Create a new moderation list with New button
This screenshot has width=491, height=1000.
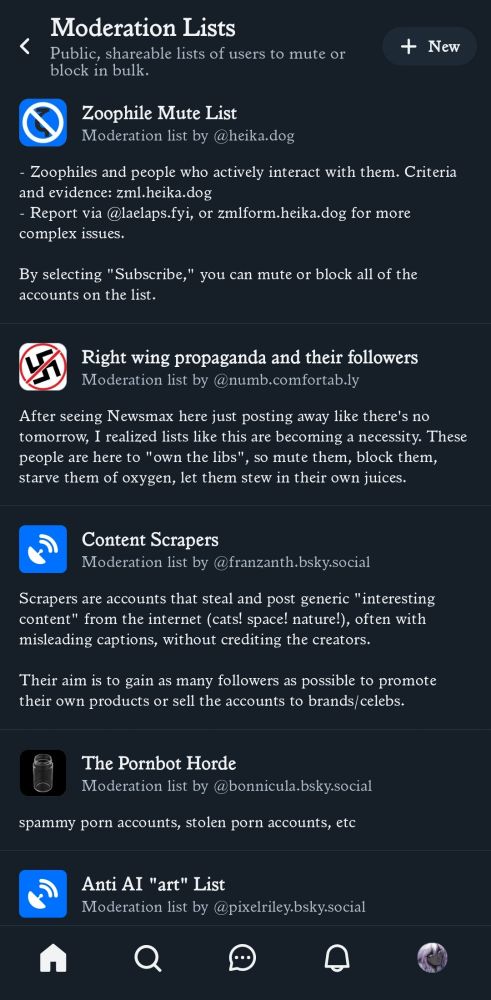click(x=429, y=47)
